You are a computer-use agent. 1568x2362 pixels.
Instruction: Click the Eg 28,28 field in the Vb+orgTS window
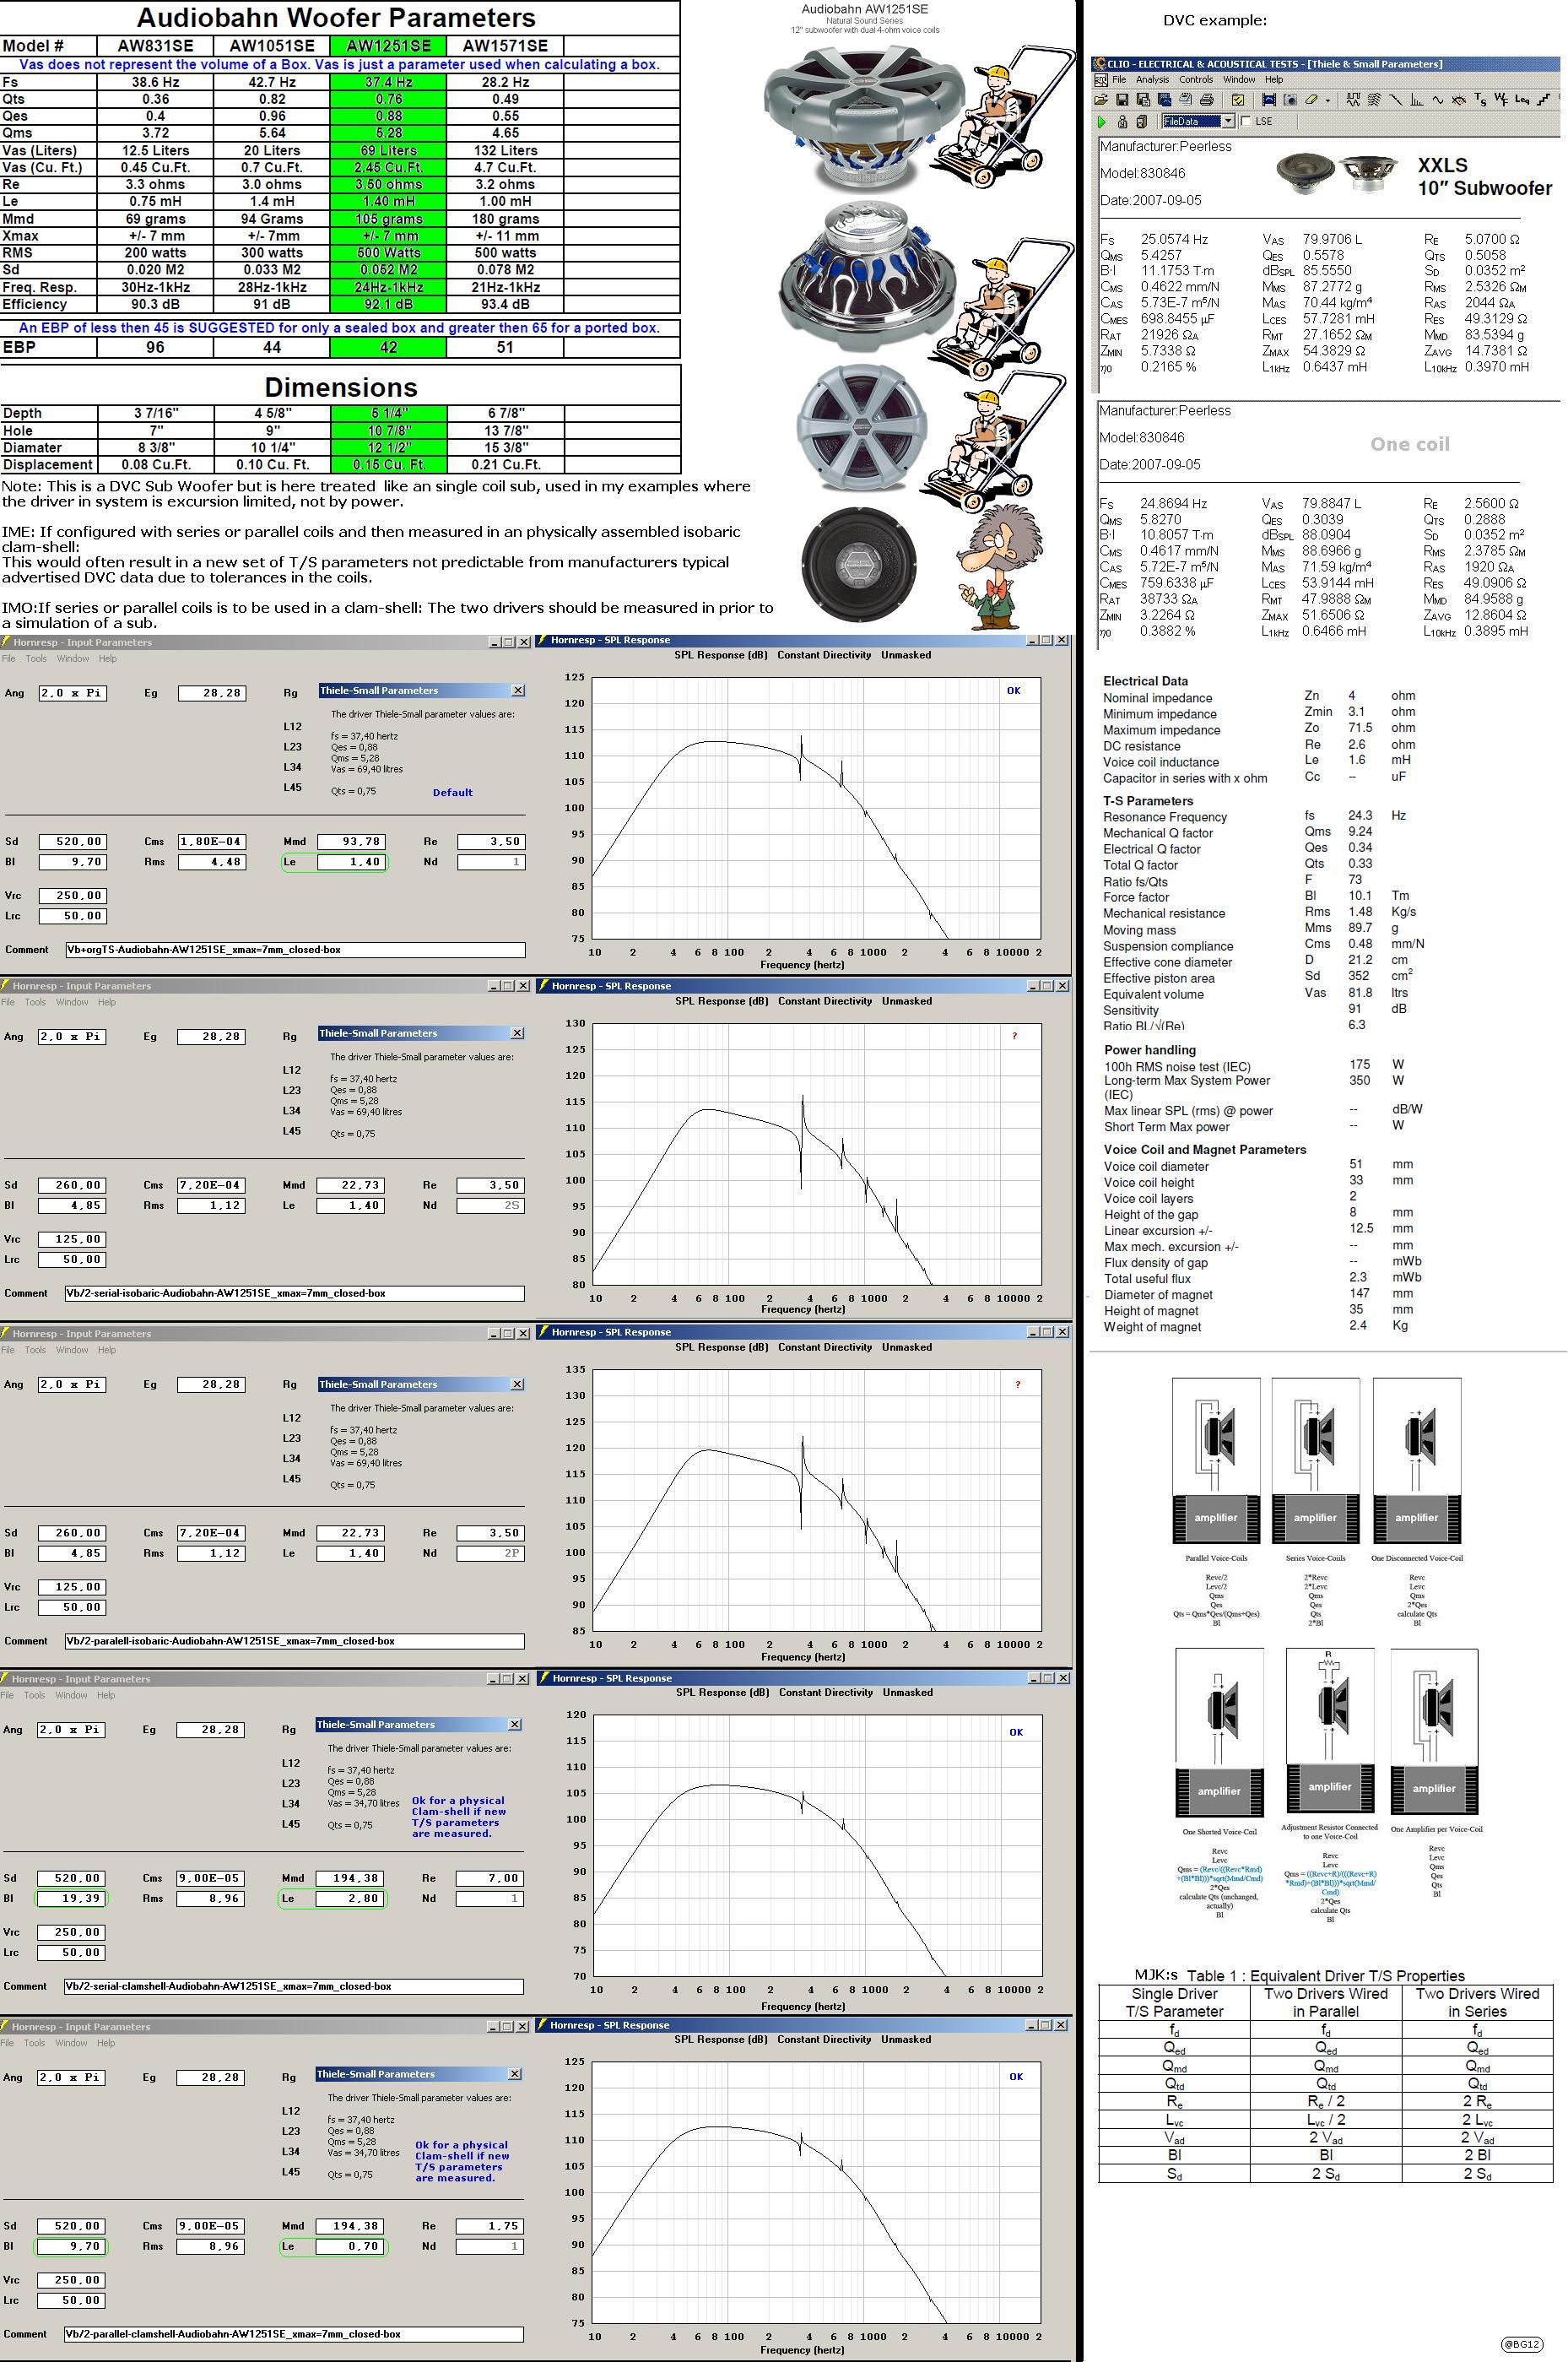[212, 693]
